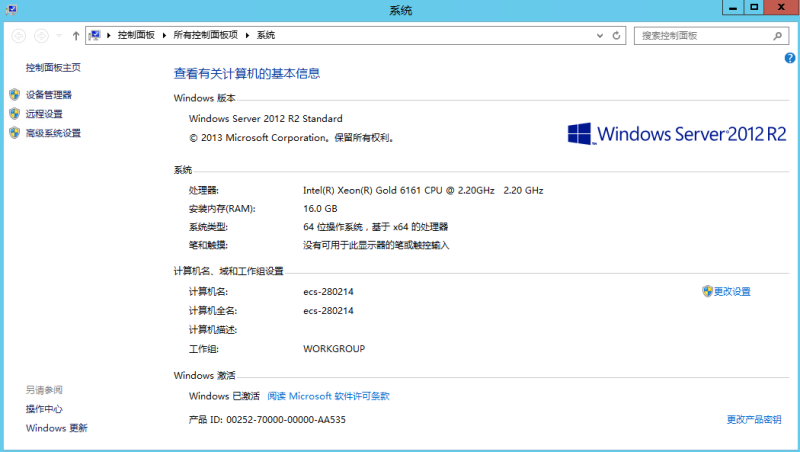The height and width of the screenshot is (452, 800).
Task: Open 控制面板主页 link
Action: pos(53,68)
